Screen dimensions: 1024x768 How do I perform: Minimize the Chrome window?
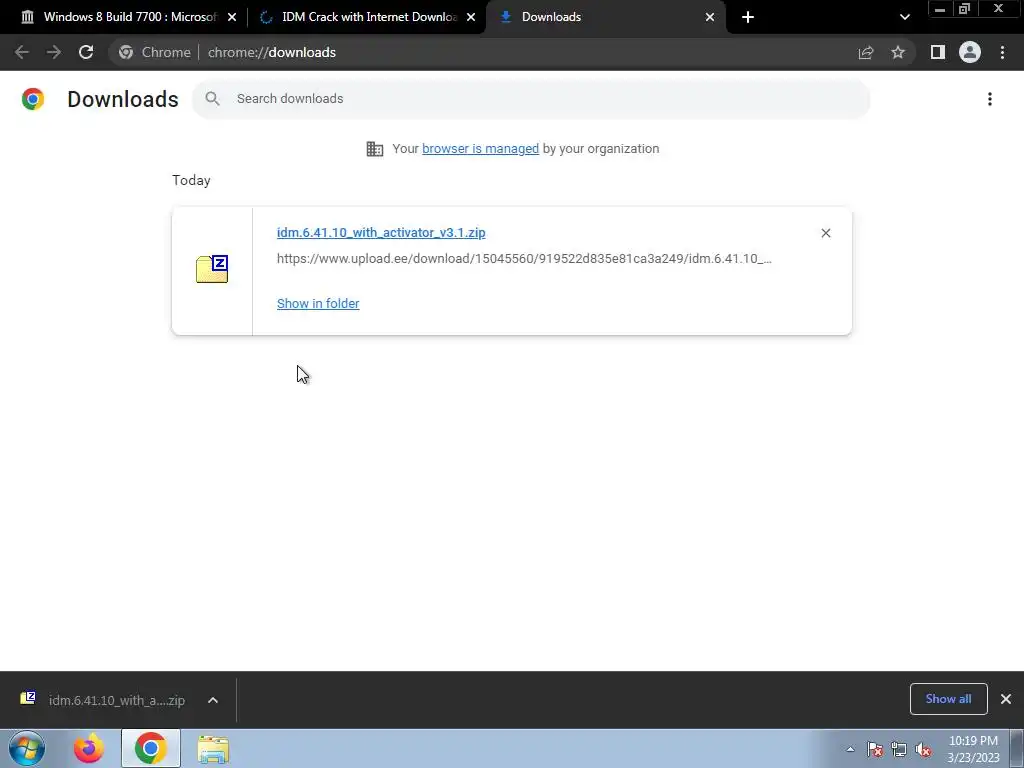(x=940, y=9)
